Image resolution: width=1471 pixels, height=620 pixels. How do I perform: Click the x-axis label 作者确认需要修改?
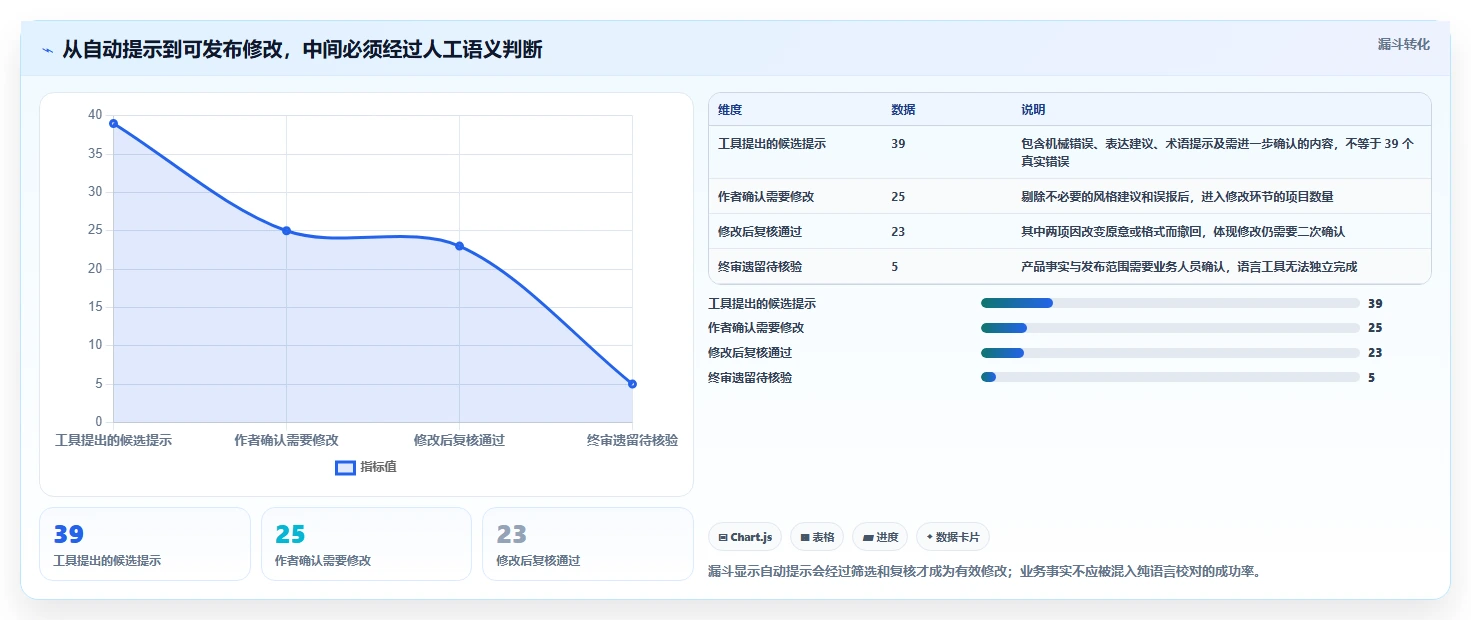(x=286, y=440)
